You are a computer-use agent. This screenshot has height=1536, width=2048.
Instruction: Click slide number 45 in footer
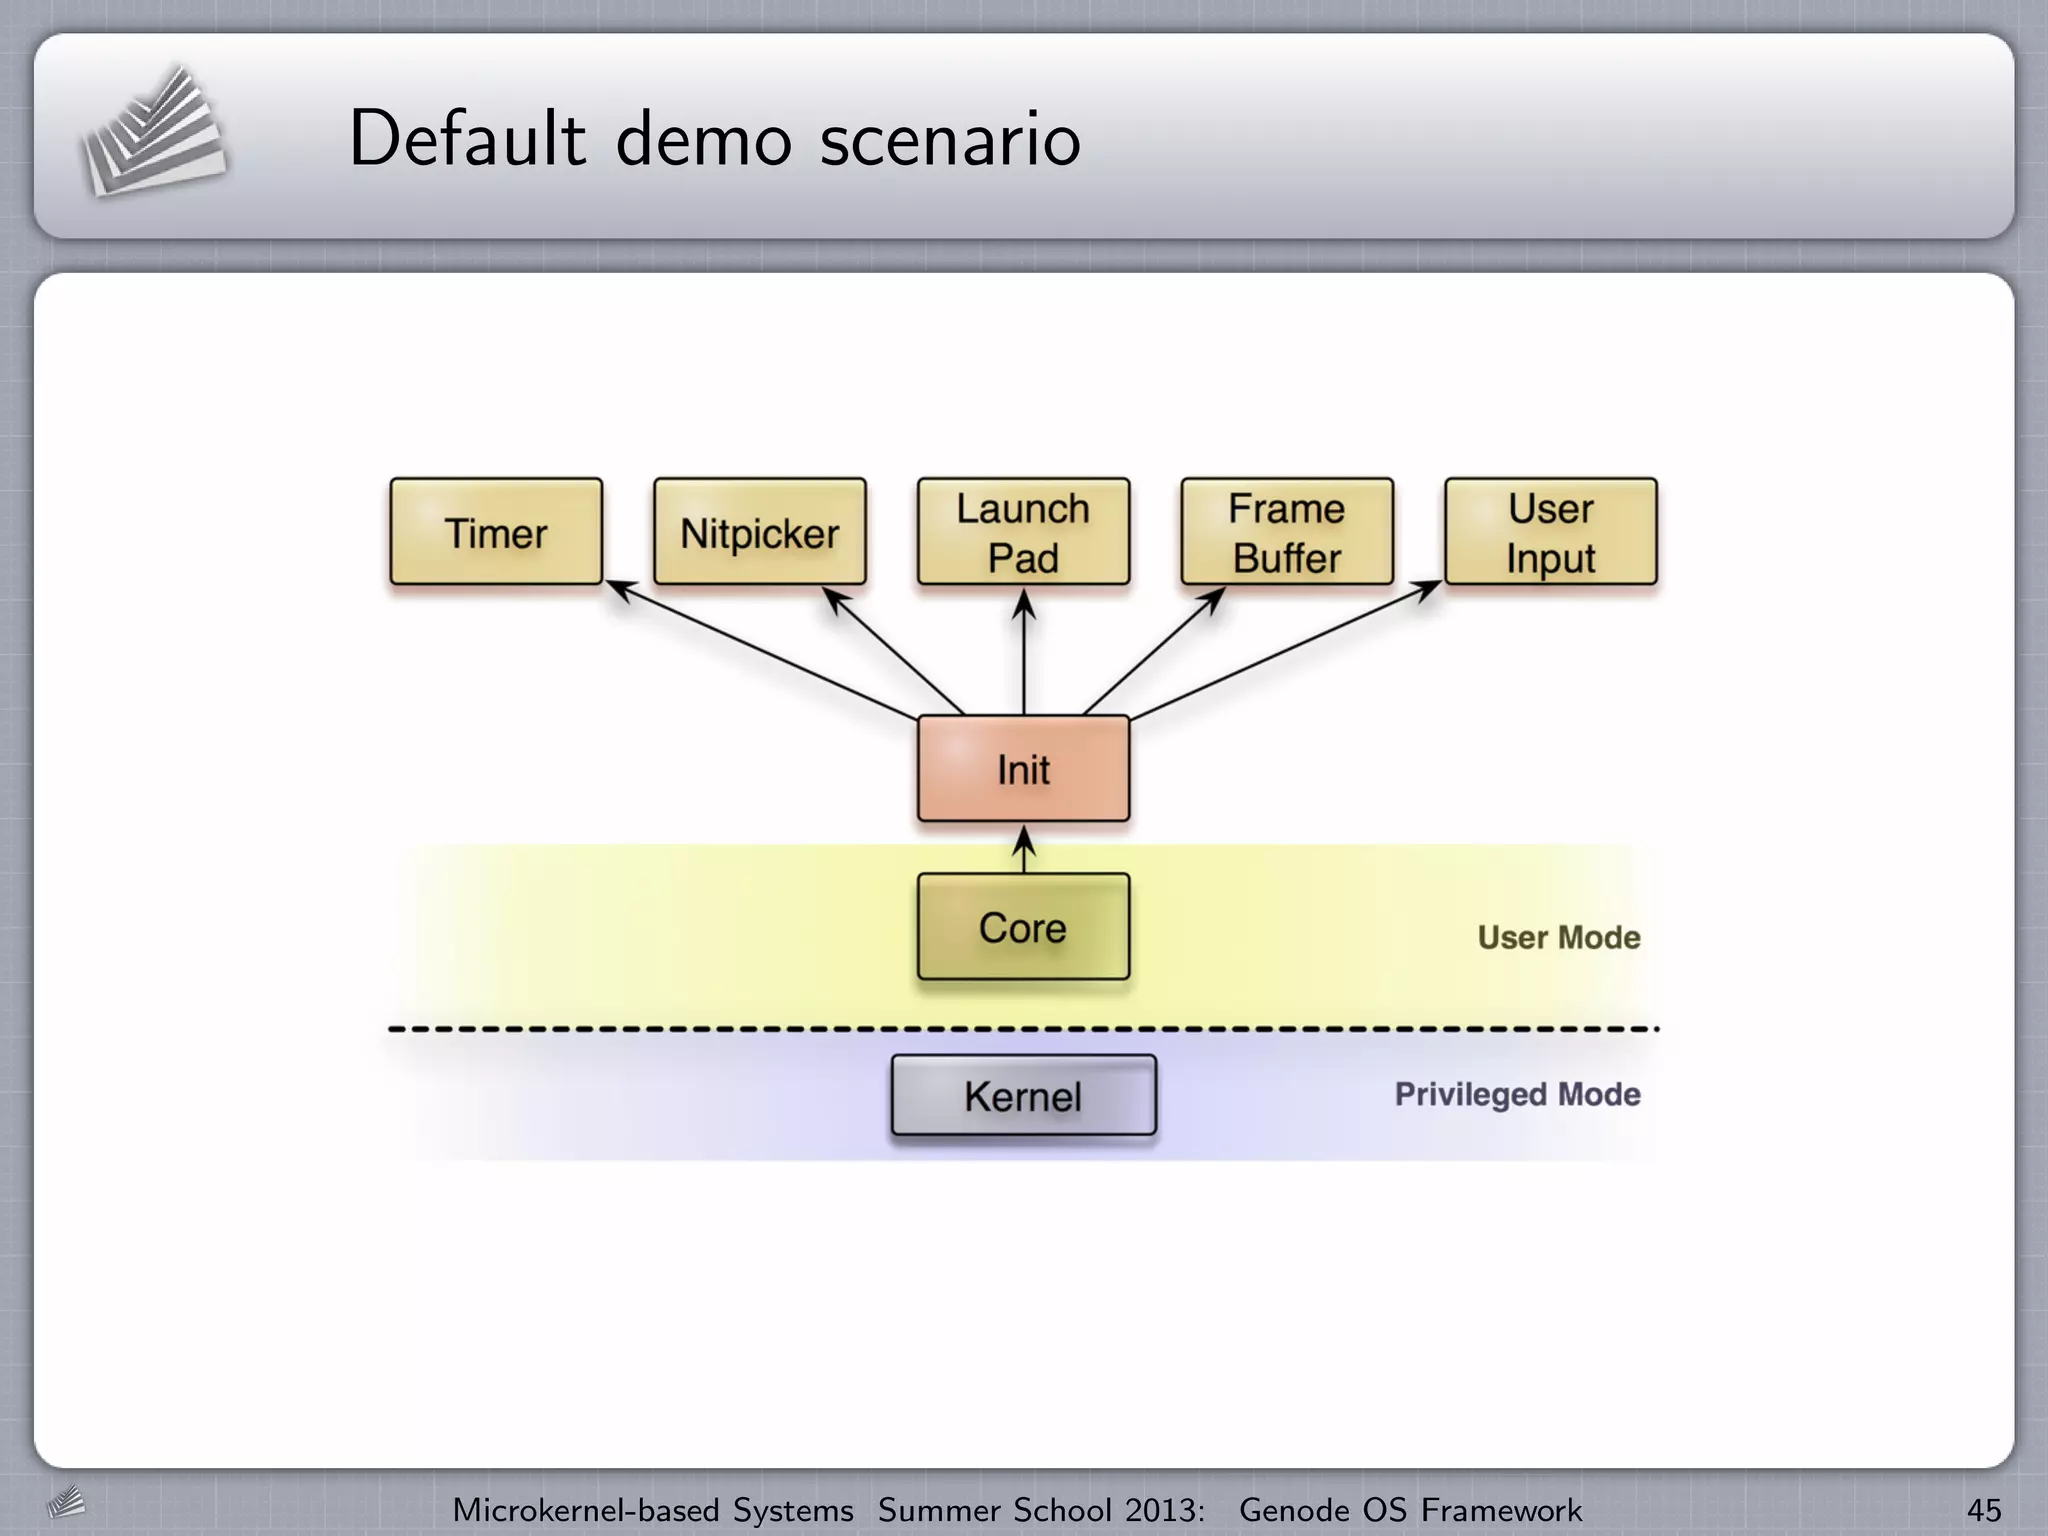(1983, 1510)
